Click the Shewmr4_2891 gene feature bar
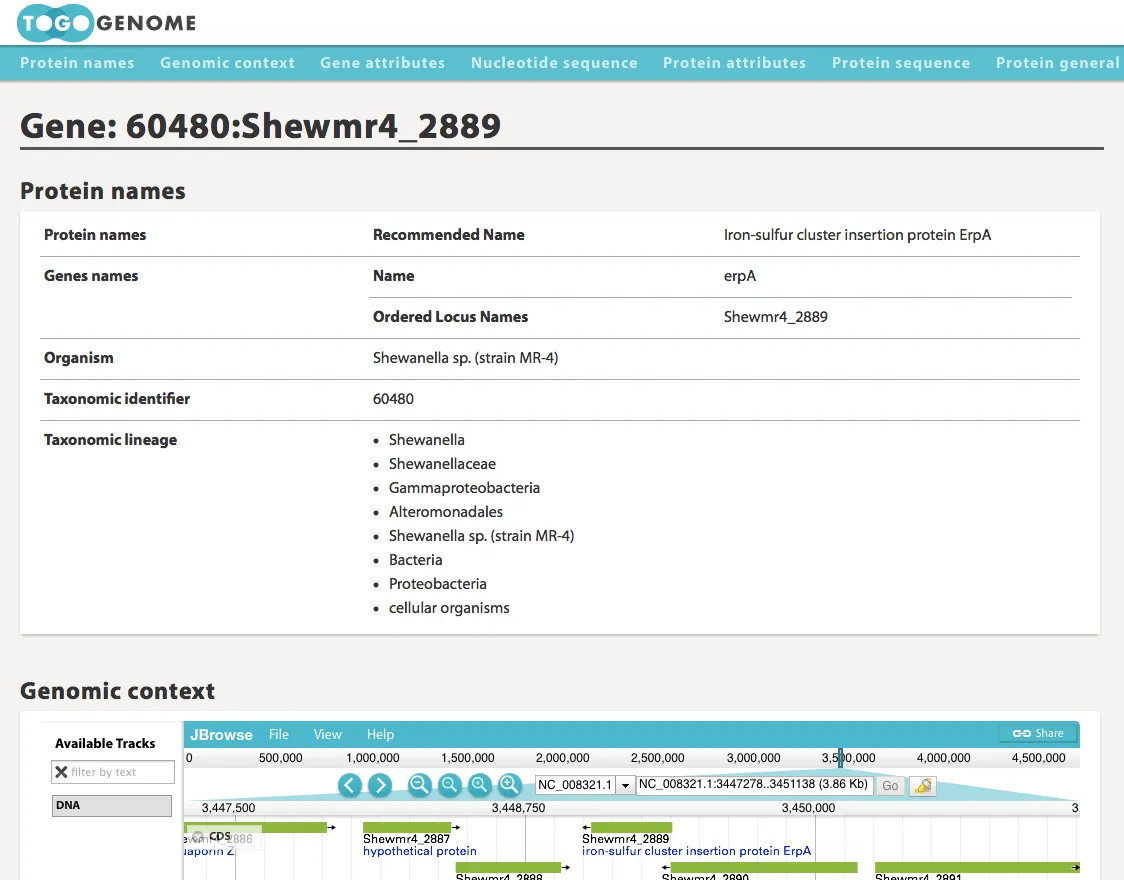 click(977, 868)
